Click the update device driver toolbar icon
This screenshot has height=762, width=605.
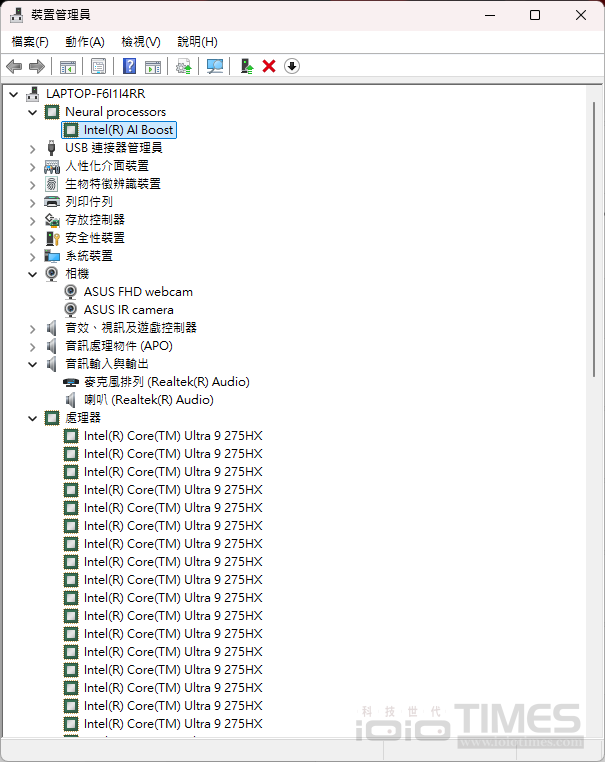pyautogui.click(x=247, y=66)
